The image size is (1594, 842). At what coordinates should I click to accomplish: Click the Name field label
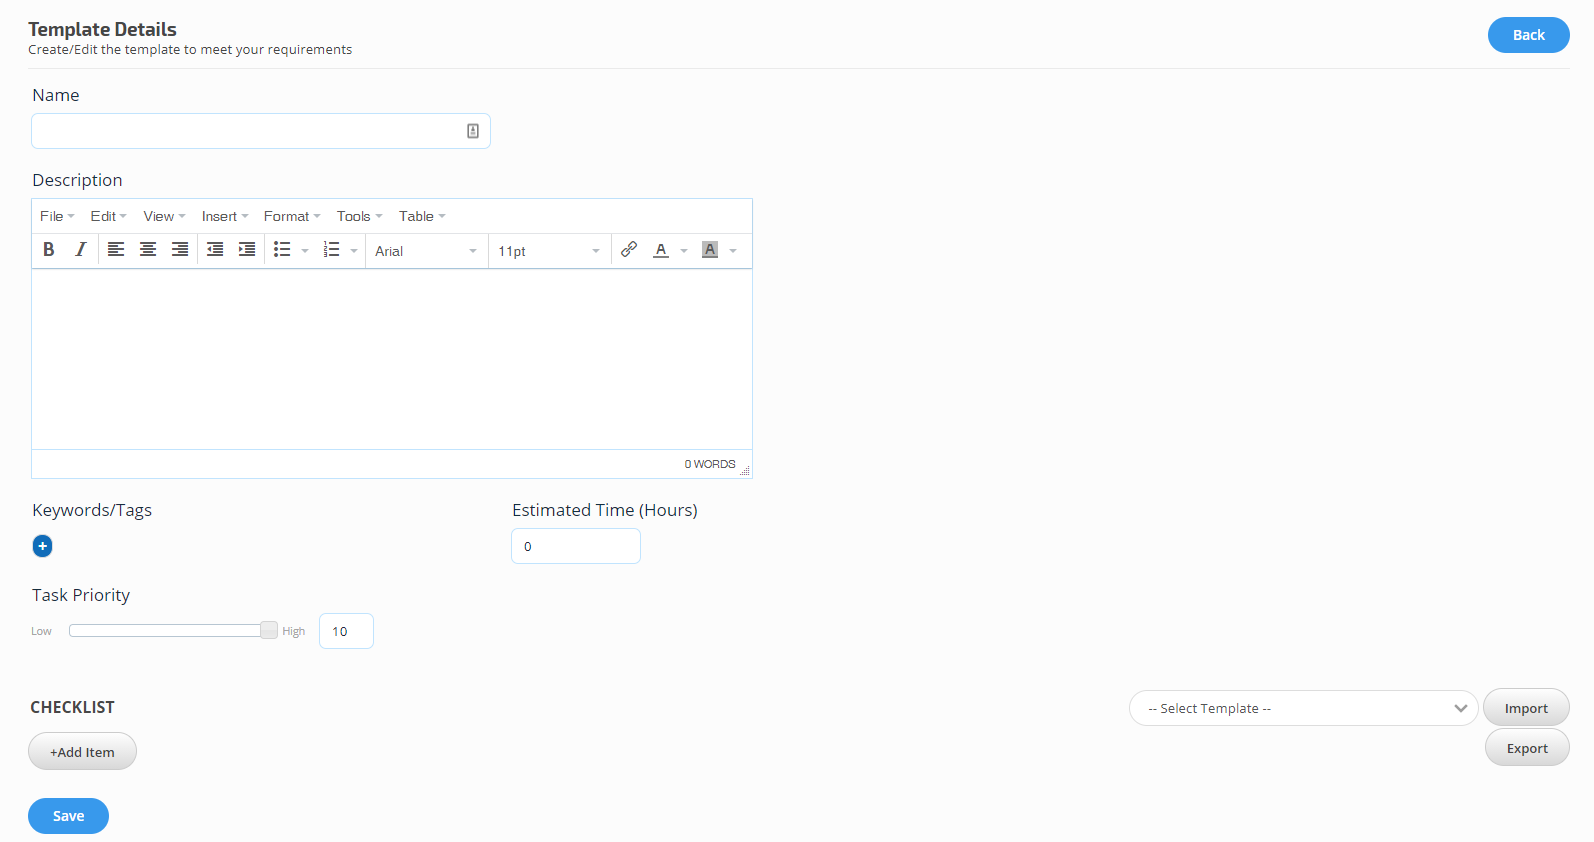56,95
